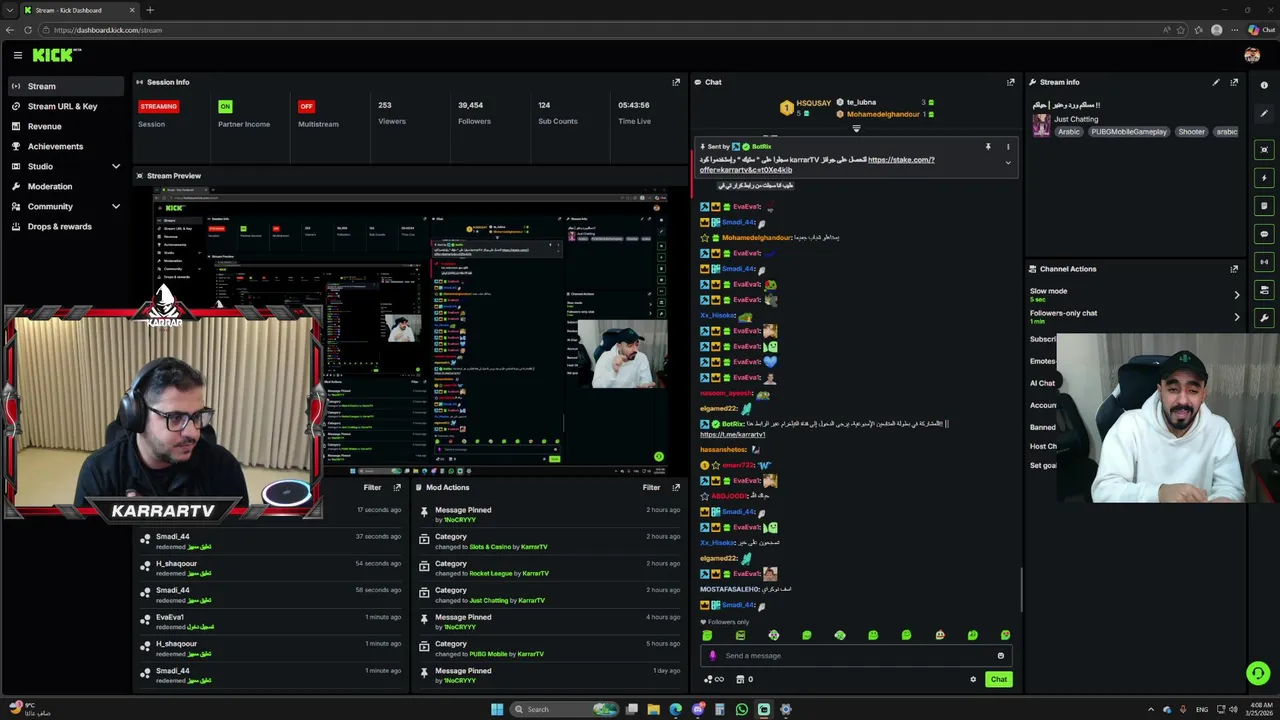Open the Windows Start menu

[x=497, y=709]
